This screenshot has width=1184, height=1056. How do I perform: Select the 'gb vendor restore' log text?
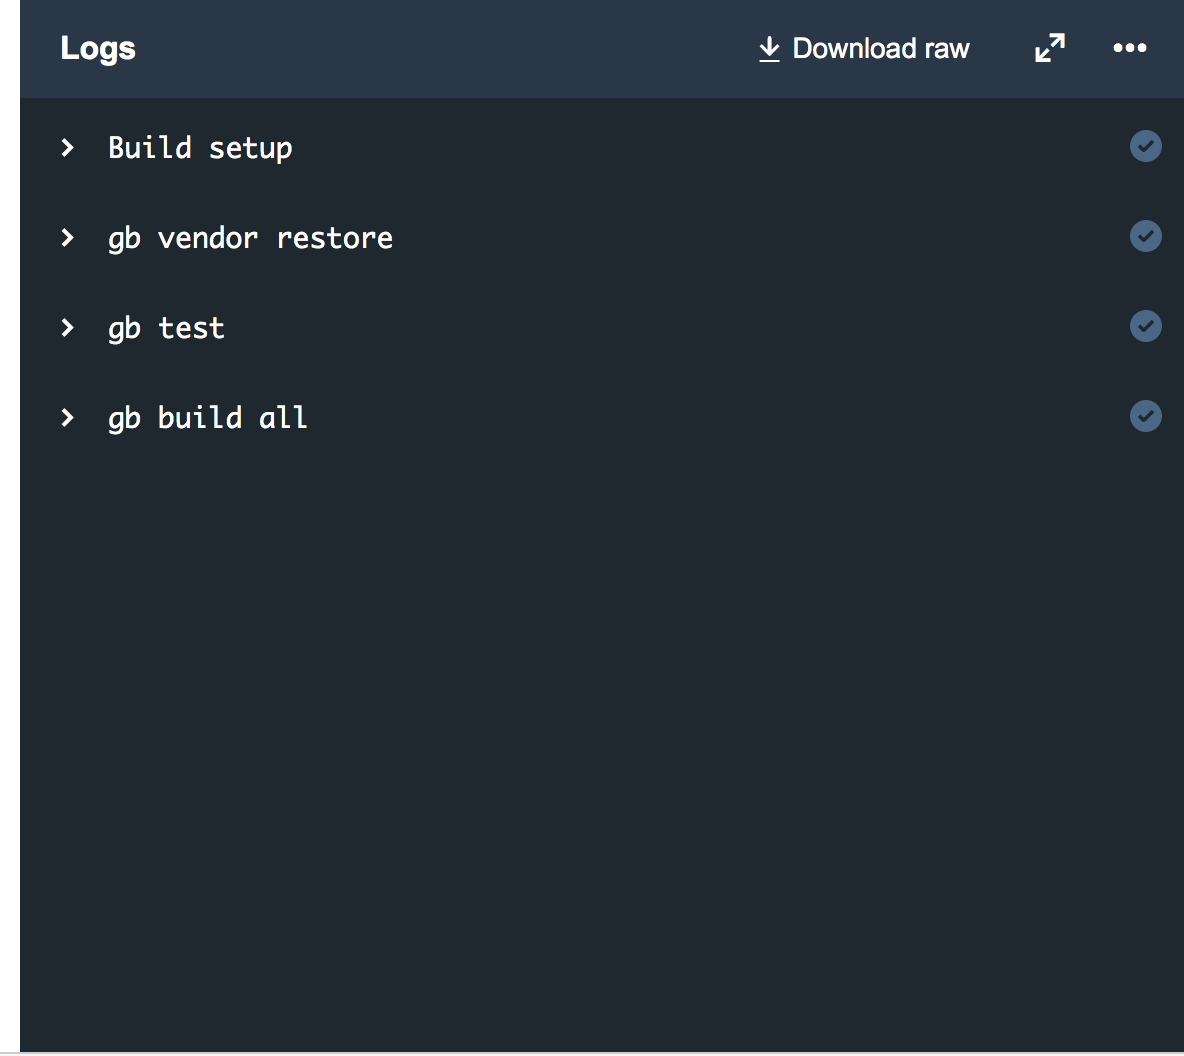point(250,239)
